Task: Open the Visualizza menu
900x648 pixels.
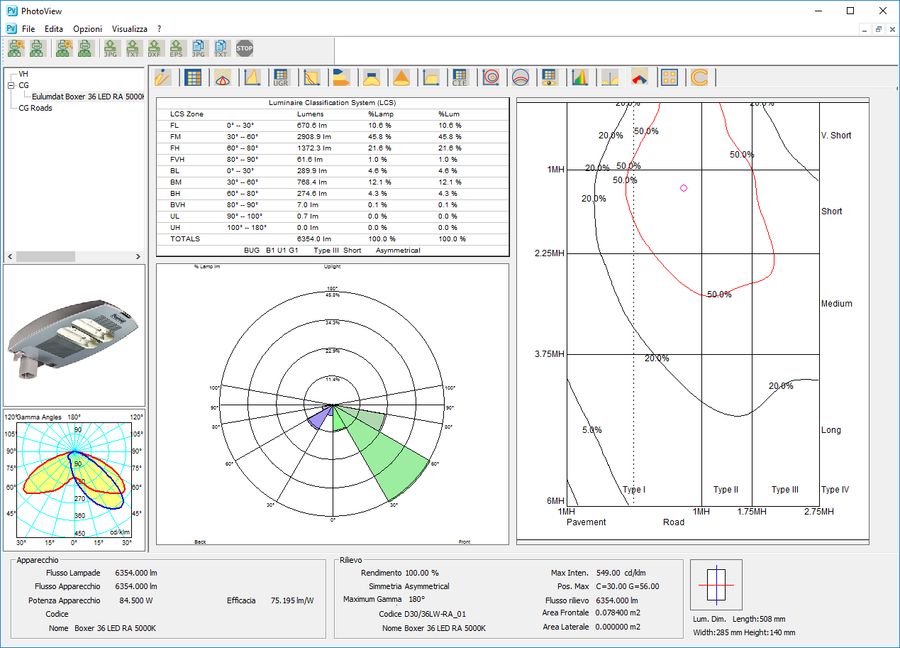Action: [129, 29]
